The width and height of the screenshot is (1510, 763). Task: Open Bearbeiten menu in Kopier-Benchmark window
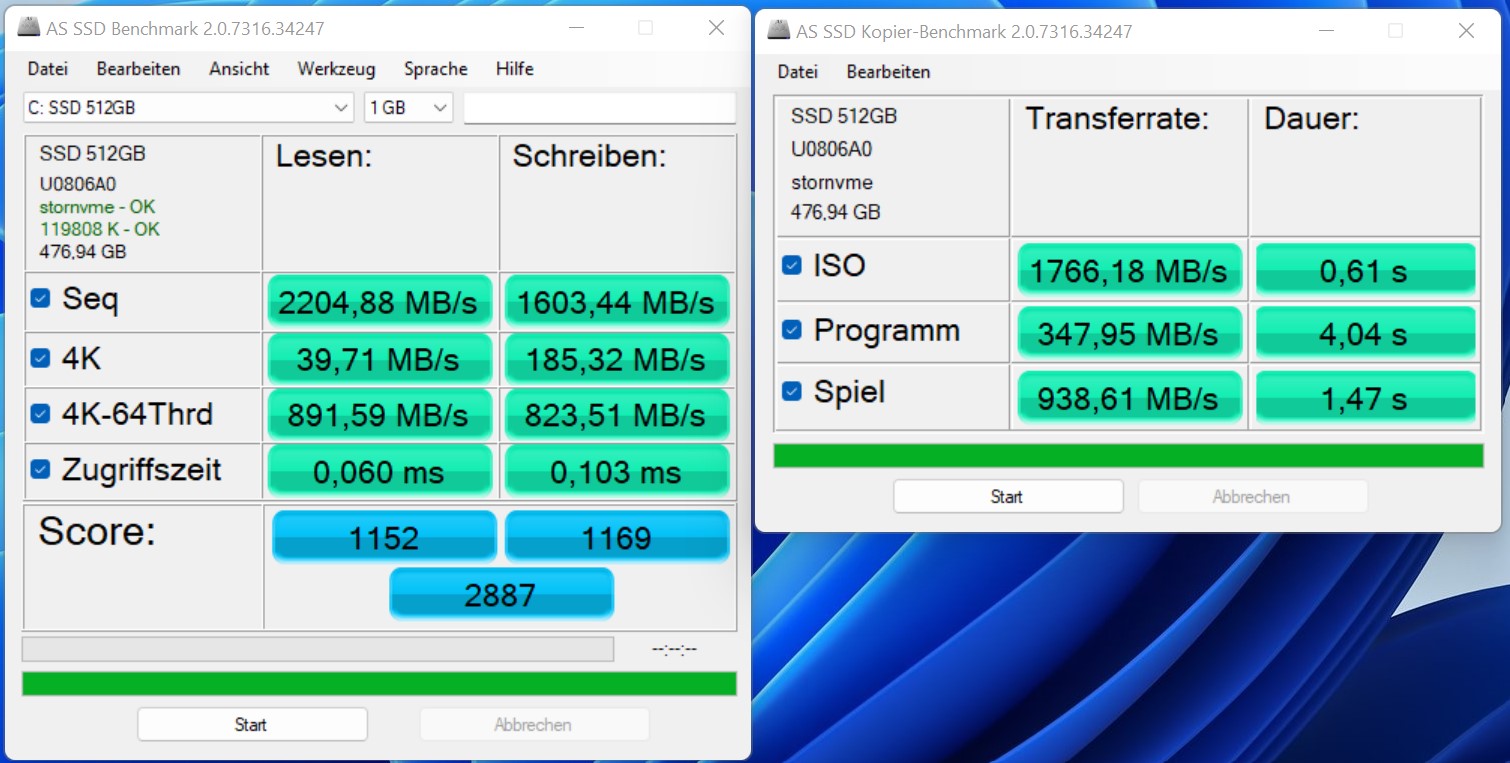[x=888, y=72]
